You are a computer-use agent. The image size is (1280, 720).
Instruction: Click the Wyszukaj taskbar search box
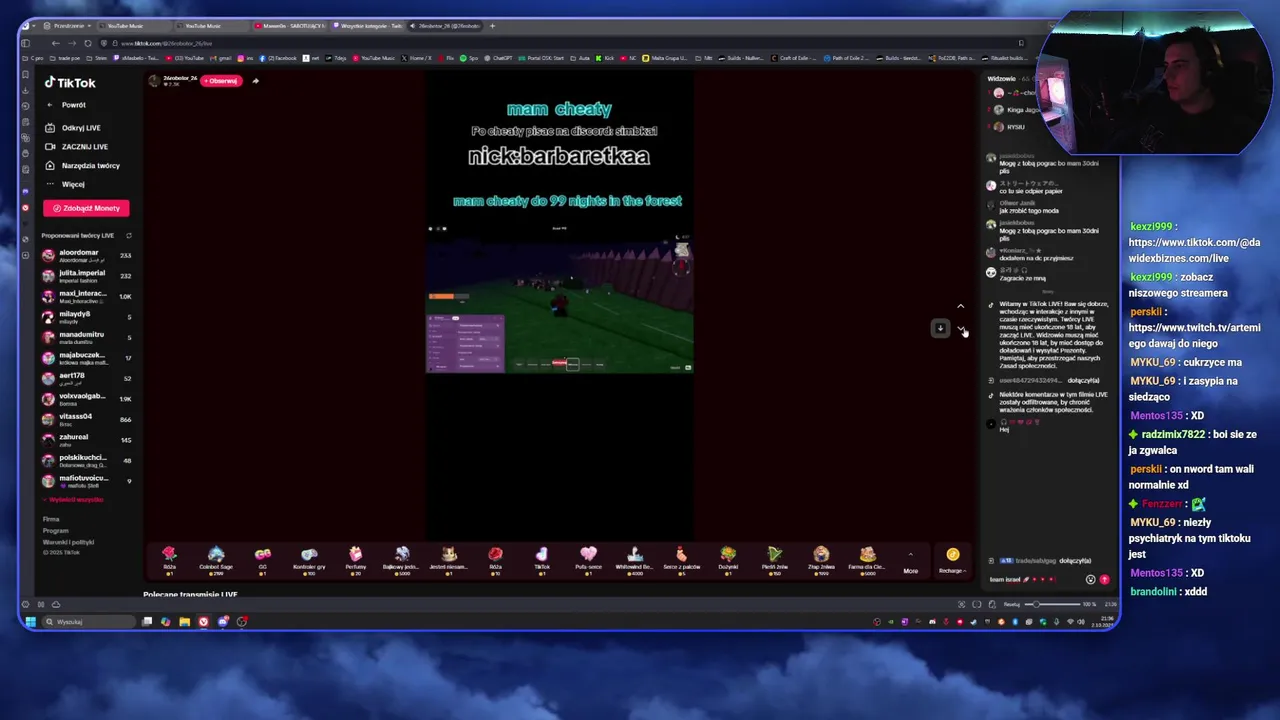(88, 622)
